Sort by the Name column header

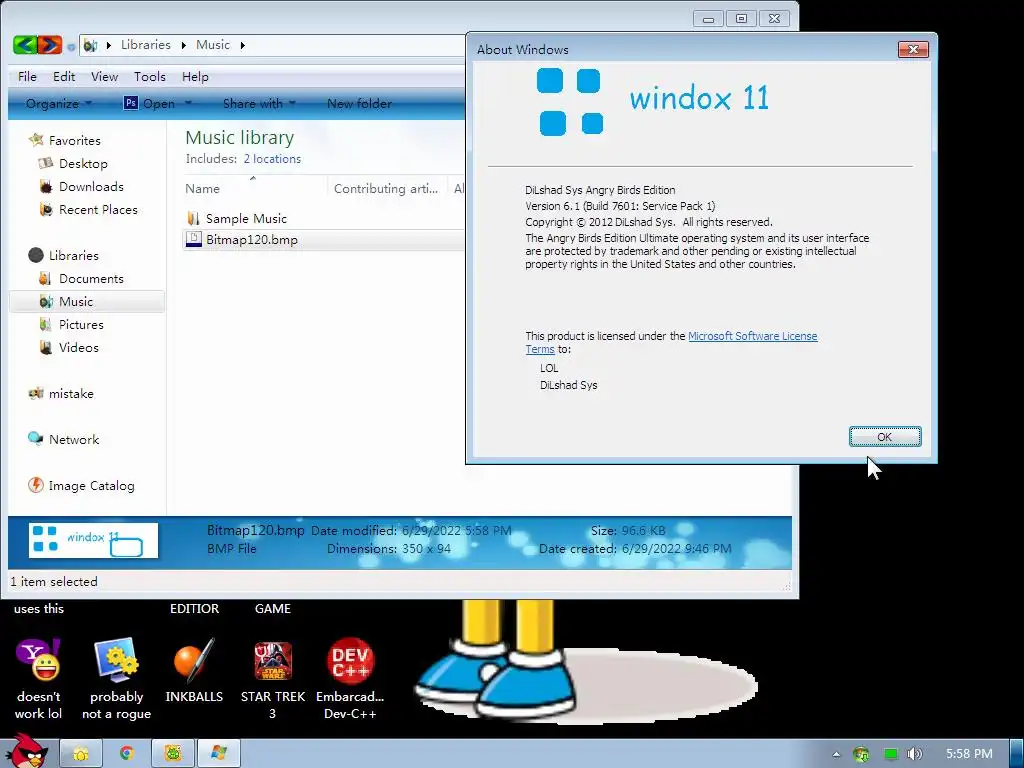pos(255,188)
